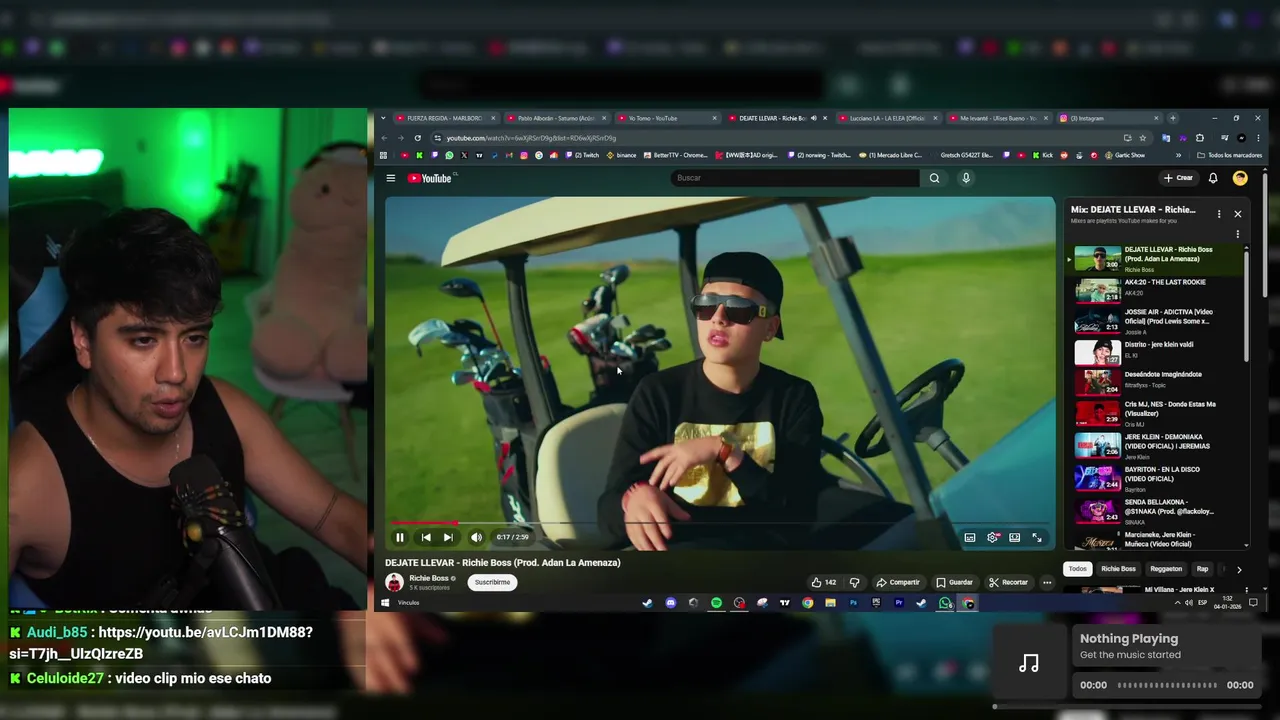Screen dimensions: 1280x720
Task: Switch to Me levanté - Ulises Bueno tab
Action: coord(997,118)
